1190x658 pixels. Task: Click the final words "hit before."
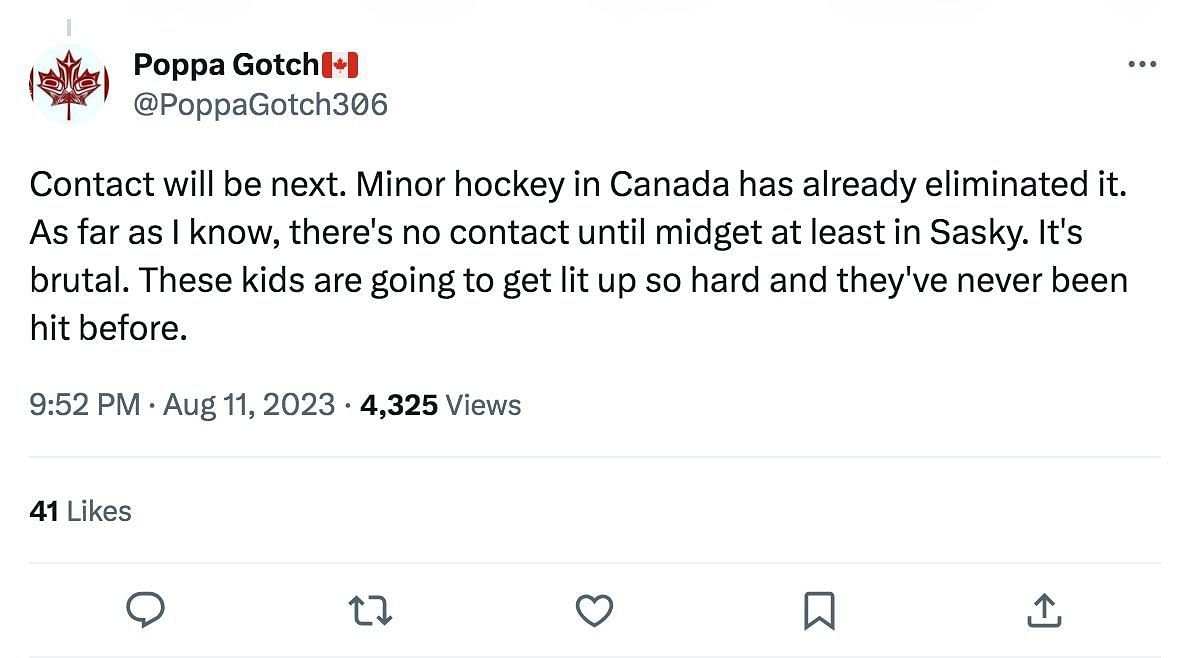pos(109,329)
